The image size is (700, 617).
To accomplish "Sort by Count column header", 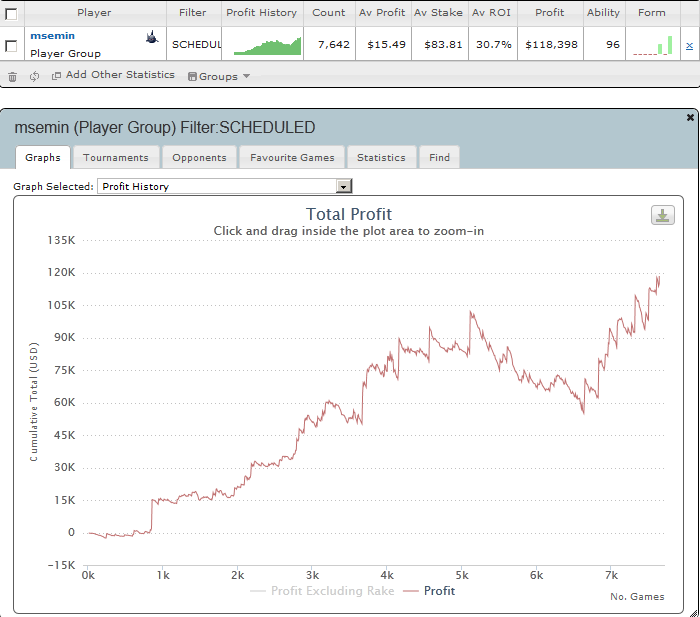I will (329, 13).
